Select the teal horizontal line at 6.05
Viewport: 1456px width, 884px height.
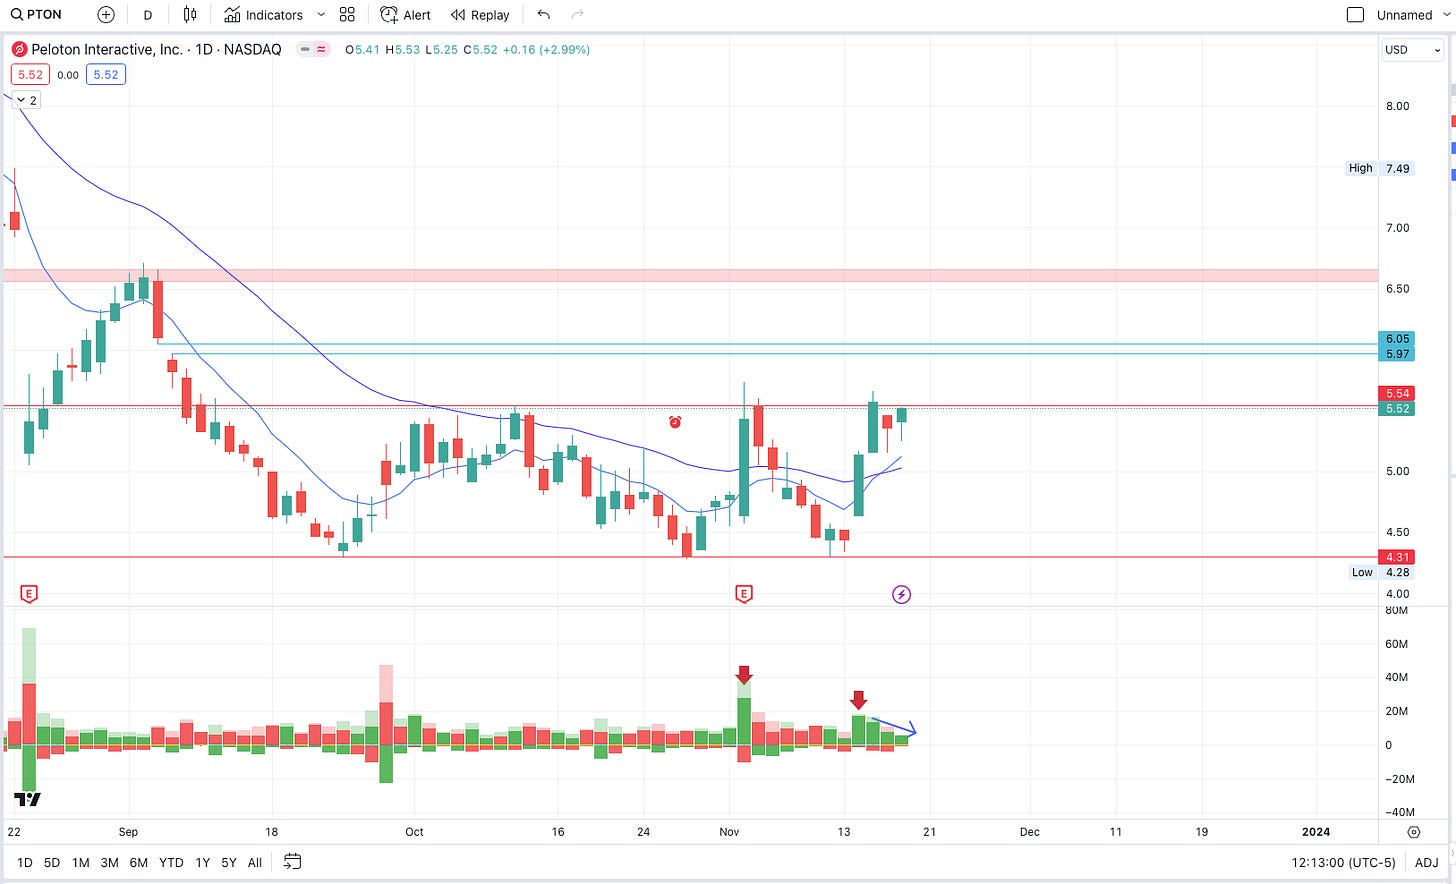coord(768,344)
